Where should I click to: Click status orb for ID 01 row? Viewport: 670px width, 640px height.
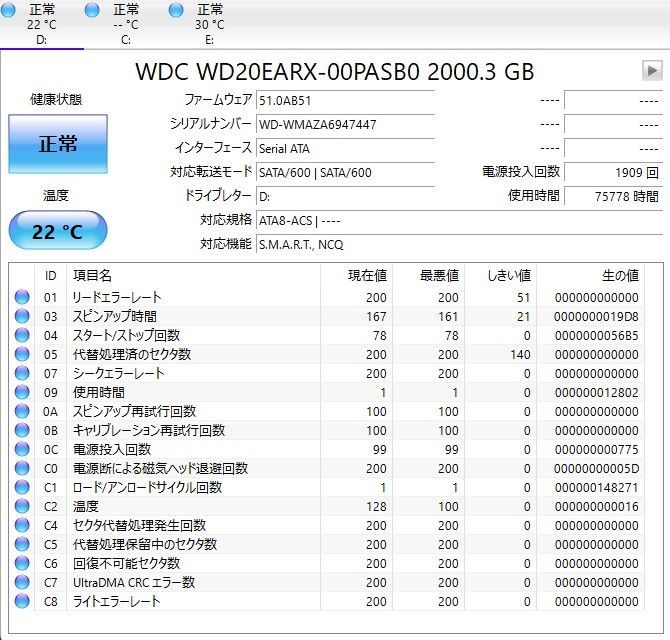22,297
